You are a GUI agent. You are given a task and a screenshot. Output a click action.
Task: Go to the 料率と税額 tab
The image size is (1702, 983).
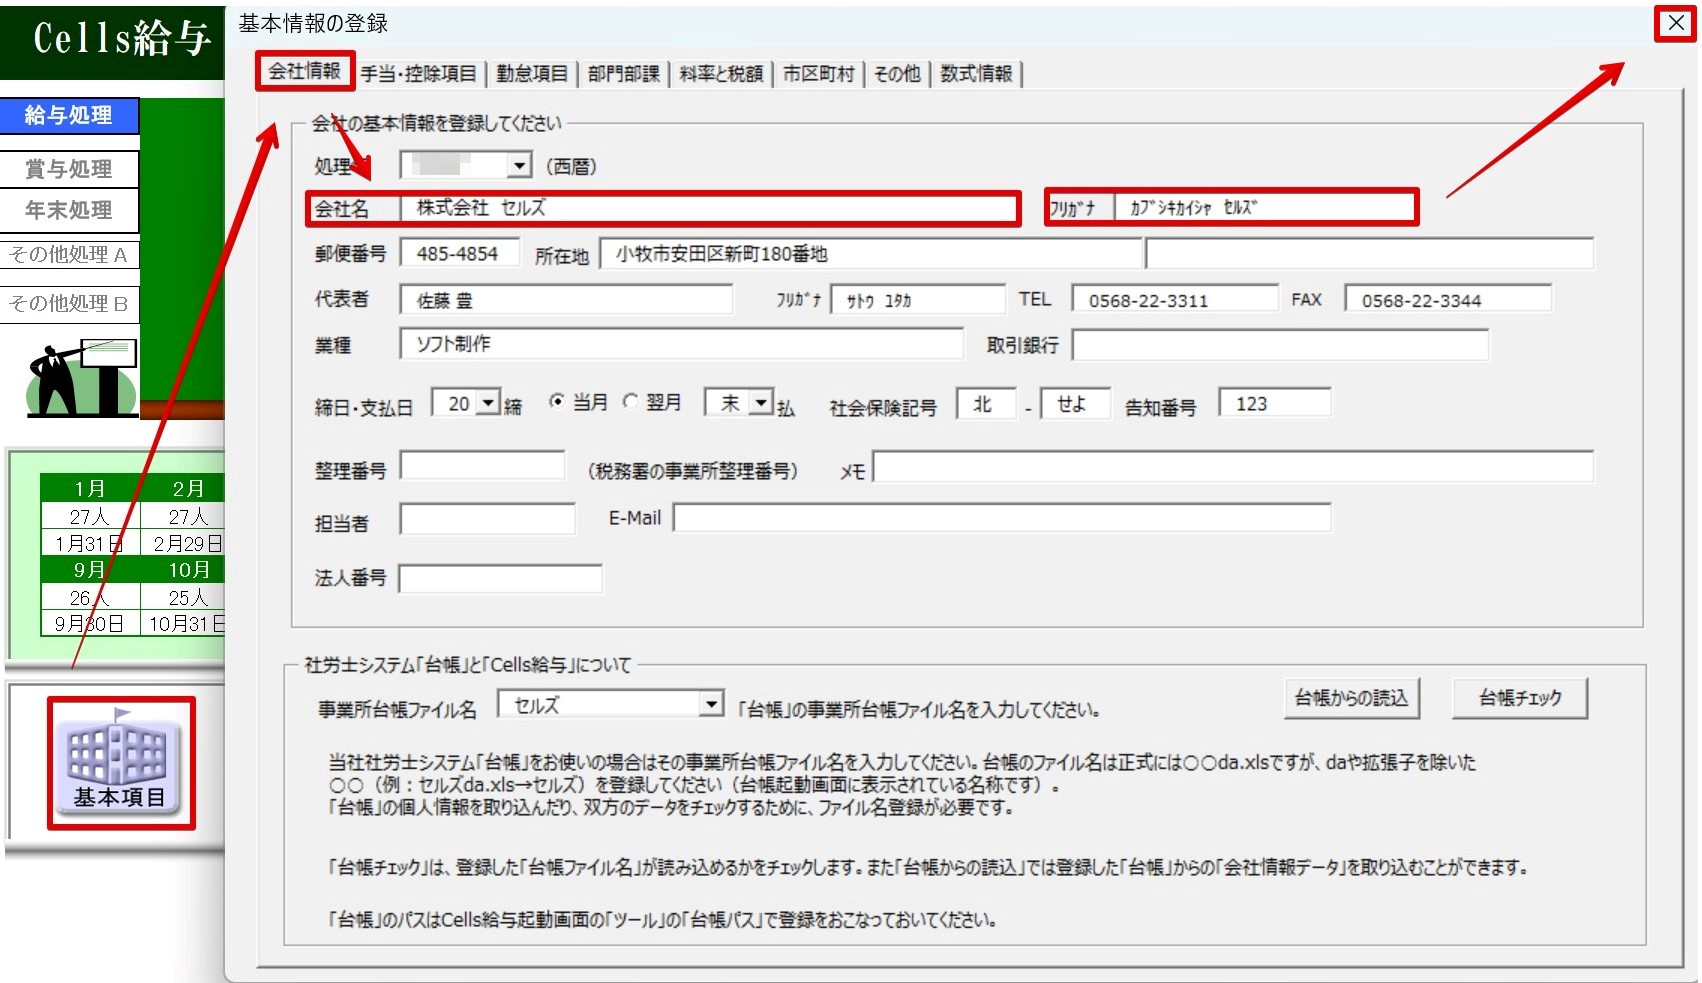click(x=720, y=74)
